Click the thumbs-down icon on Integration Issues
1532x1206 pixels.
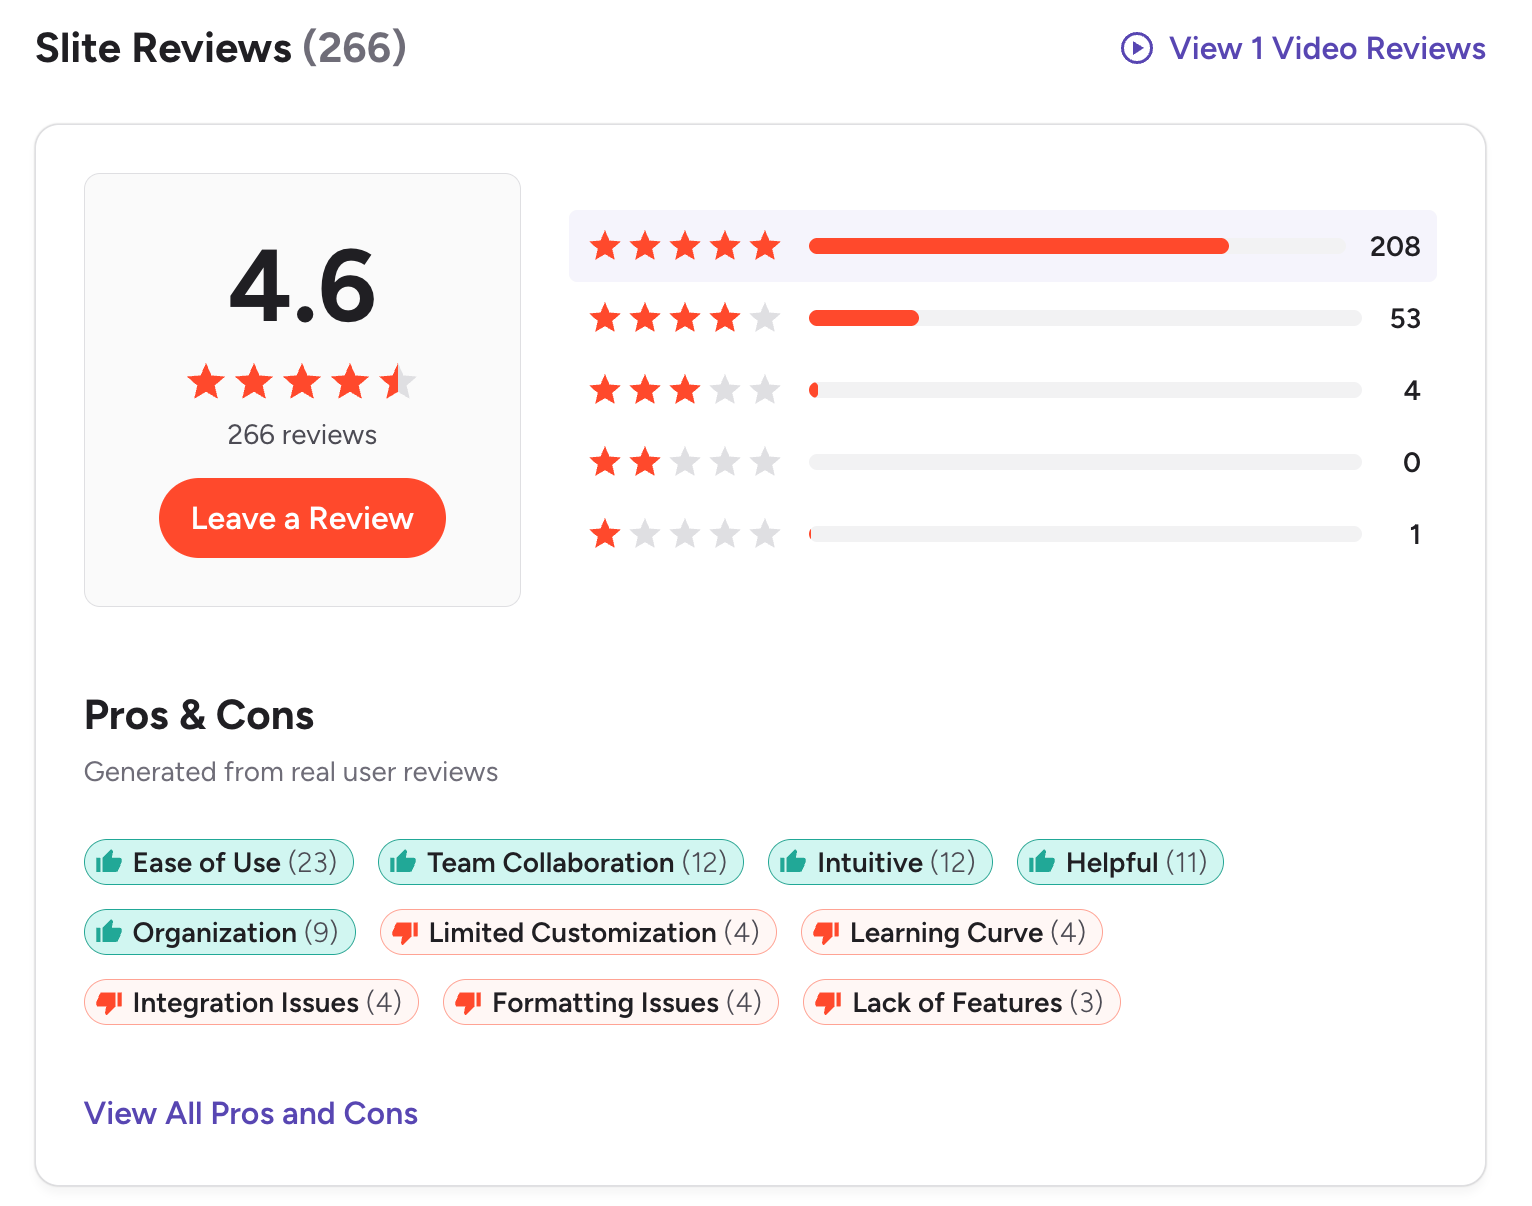tap(109, 1003)
